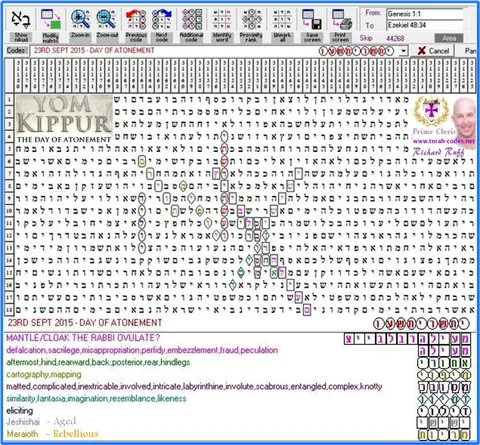The height and width of the screenshot is (445, 480).
Task: Click the Prime Cleric crest logo
Action: coord(431,112)
